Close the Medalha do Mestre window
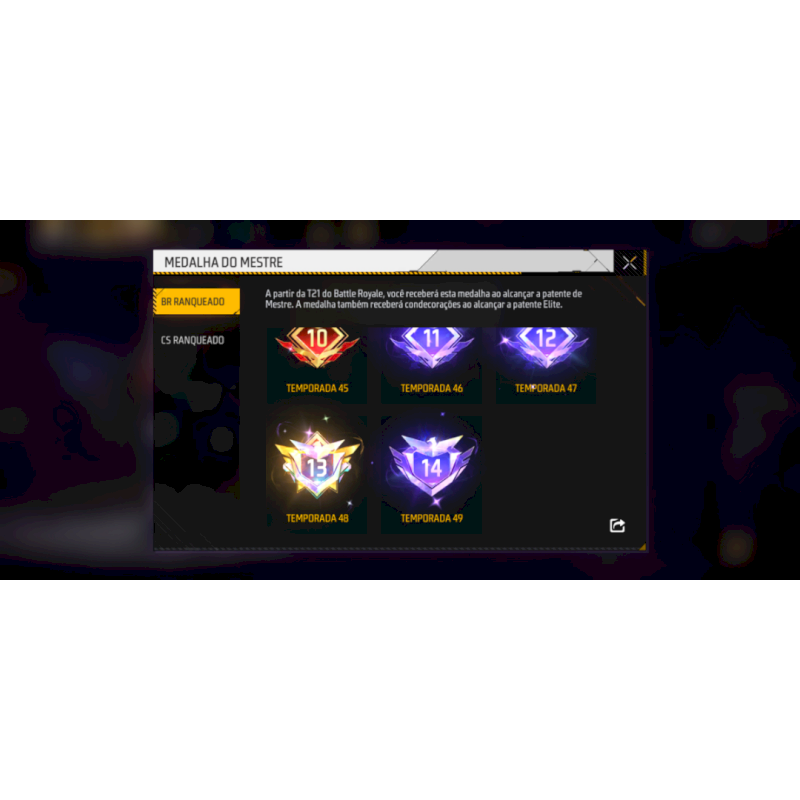800x800 pixels. tap(629, 263)
